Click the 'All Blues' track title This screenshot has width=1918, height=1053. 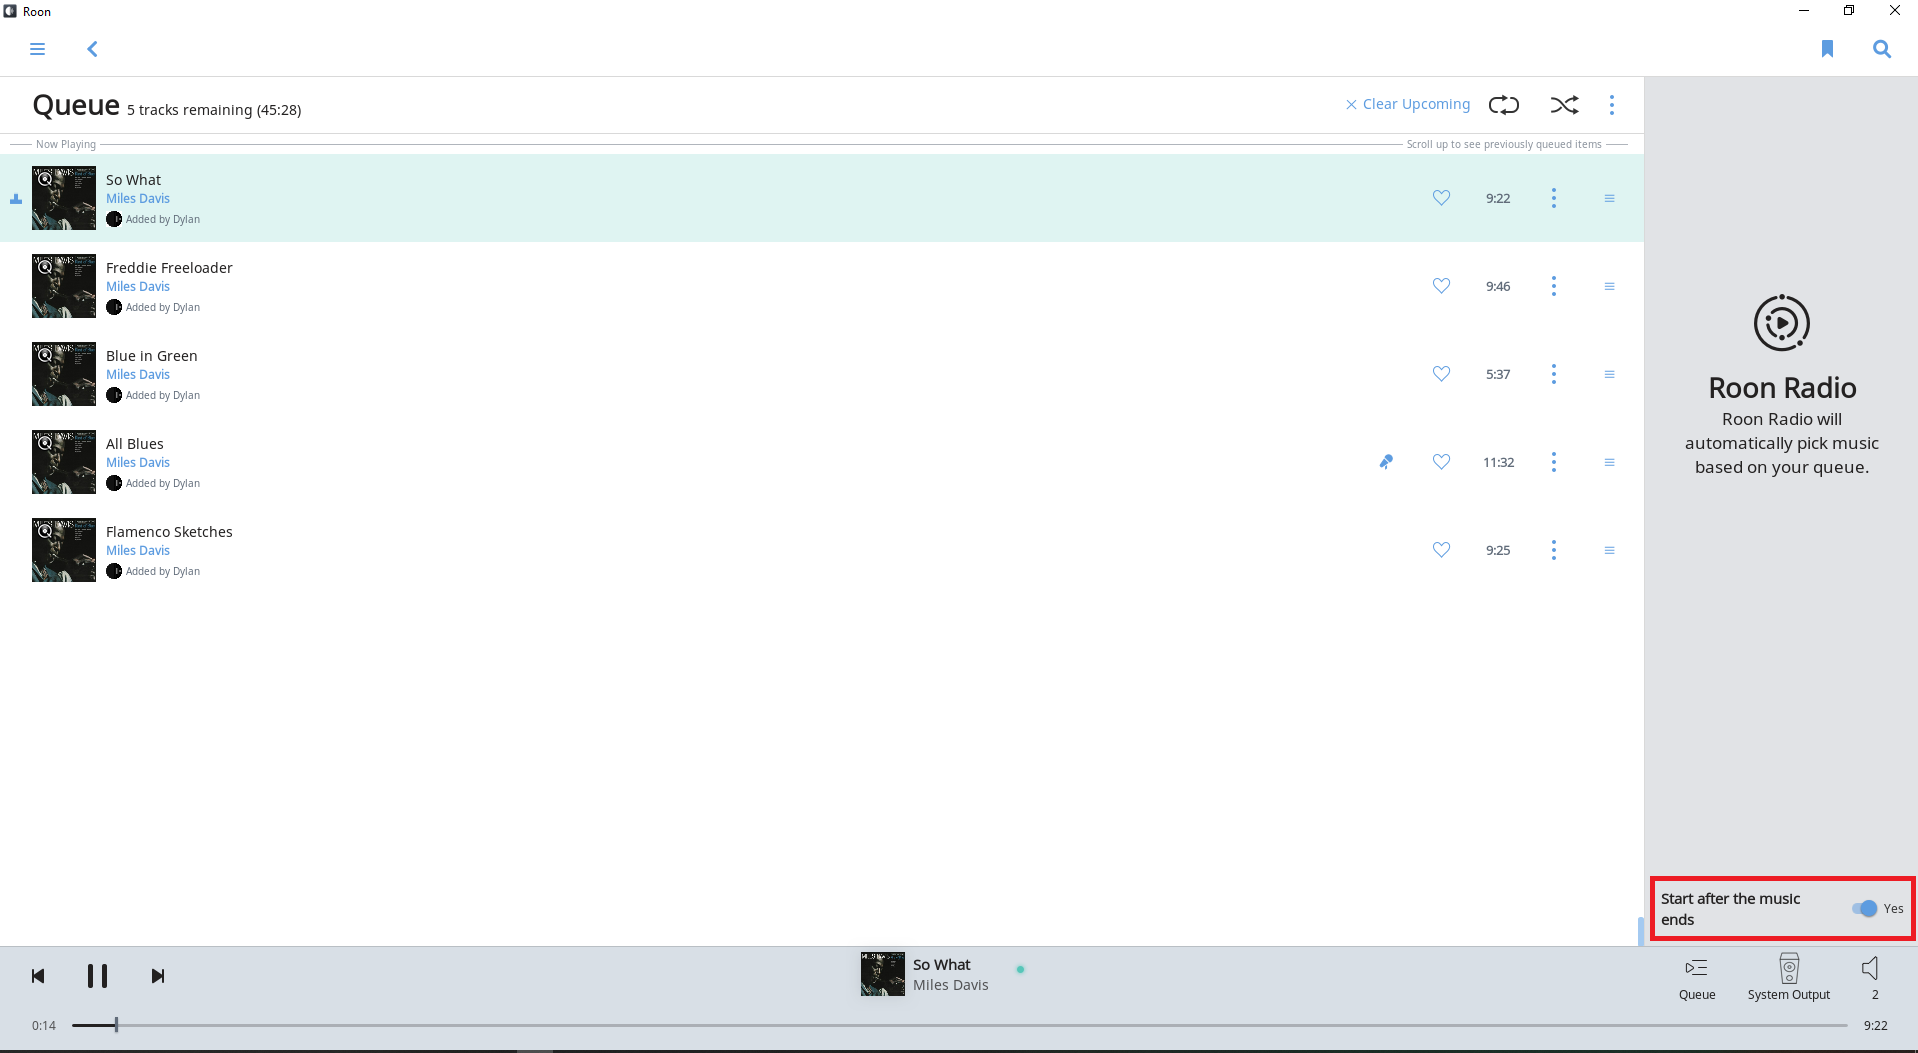(x=135, y=444)
